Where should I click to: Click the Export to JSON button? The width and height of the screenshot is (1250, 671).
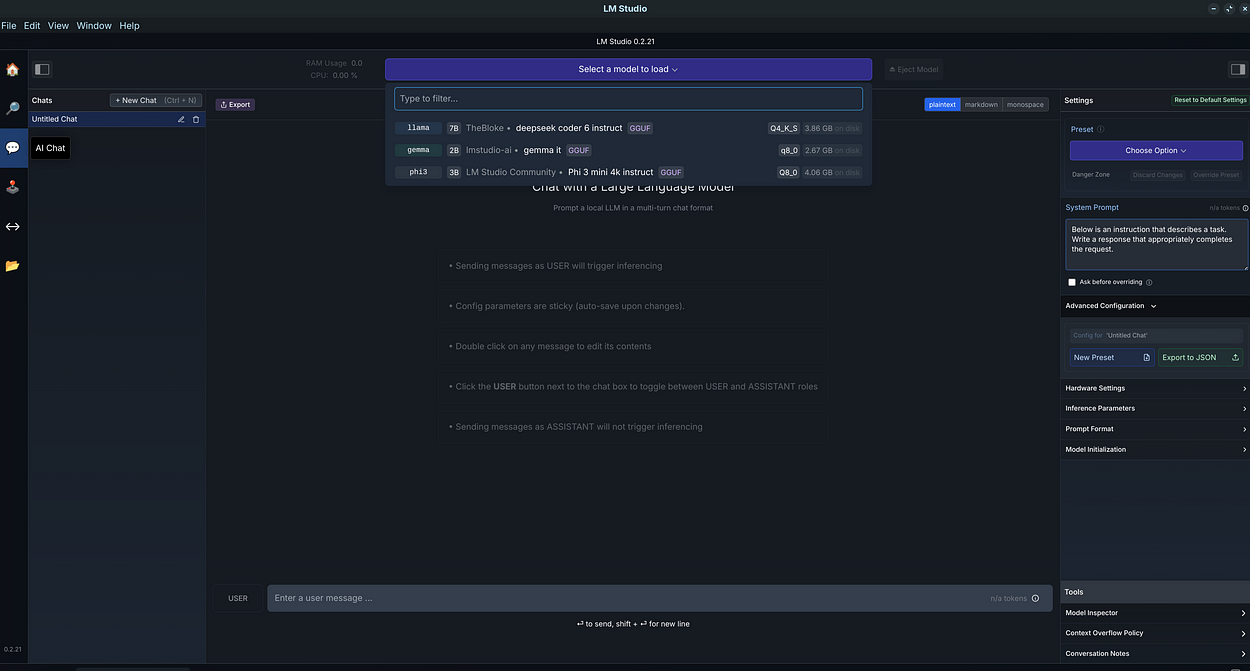1200,357
